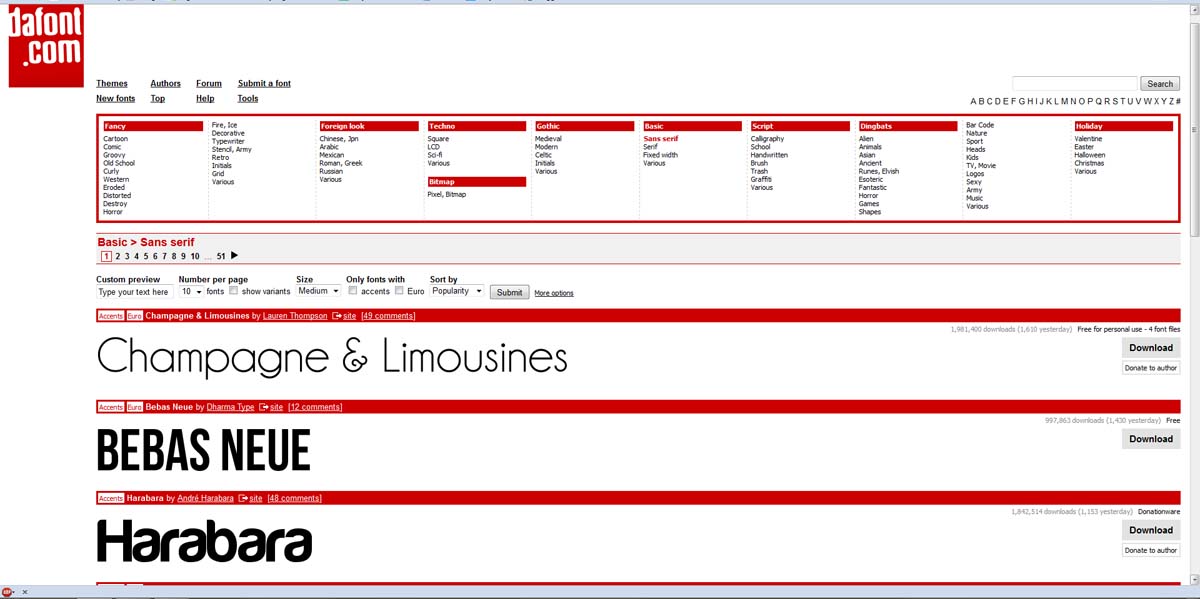Open the Size Medium dropdown
This screenshot has height=599, width=1200.
[318, 291]
